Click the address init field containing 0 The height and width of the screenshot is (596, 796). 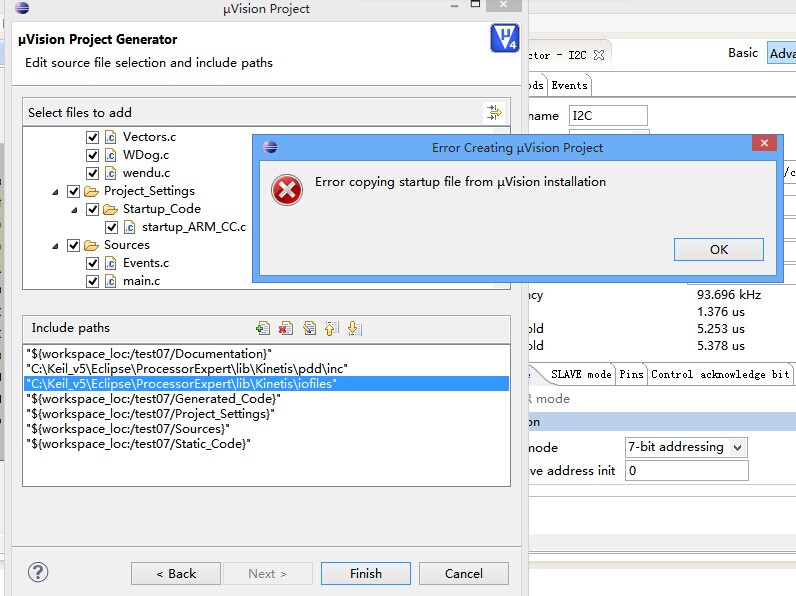tap(686, 471)
